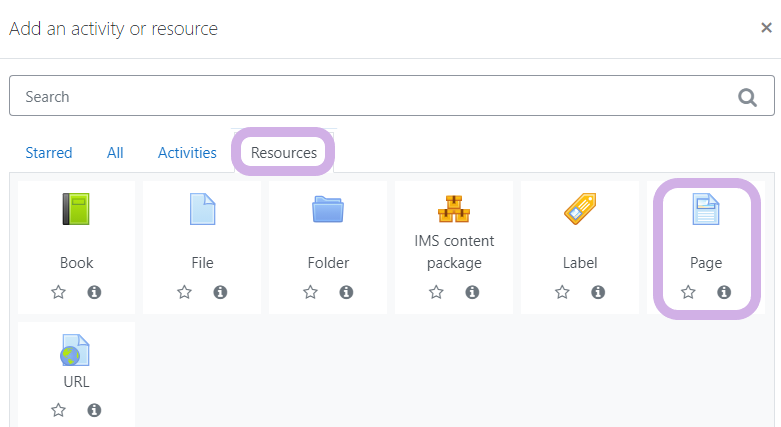Image resolution: width=781 pixels, height=427 pixels.
Task: Show info for the File resource
Action: click(220, 292)
